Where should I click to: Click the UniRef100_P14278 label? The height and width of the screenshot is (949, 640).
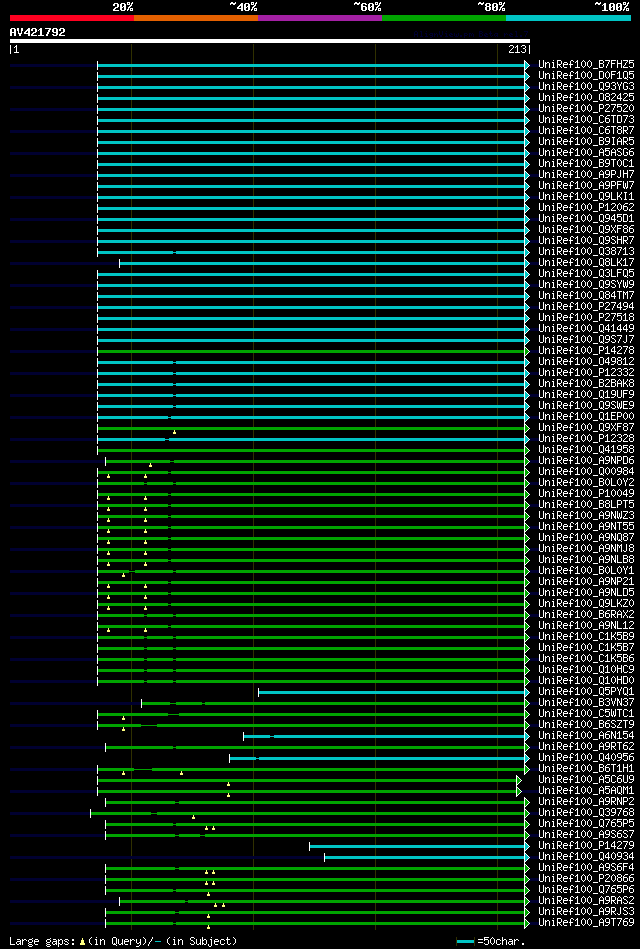(586, 350)
